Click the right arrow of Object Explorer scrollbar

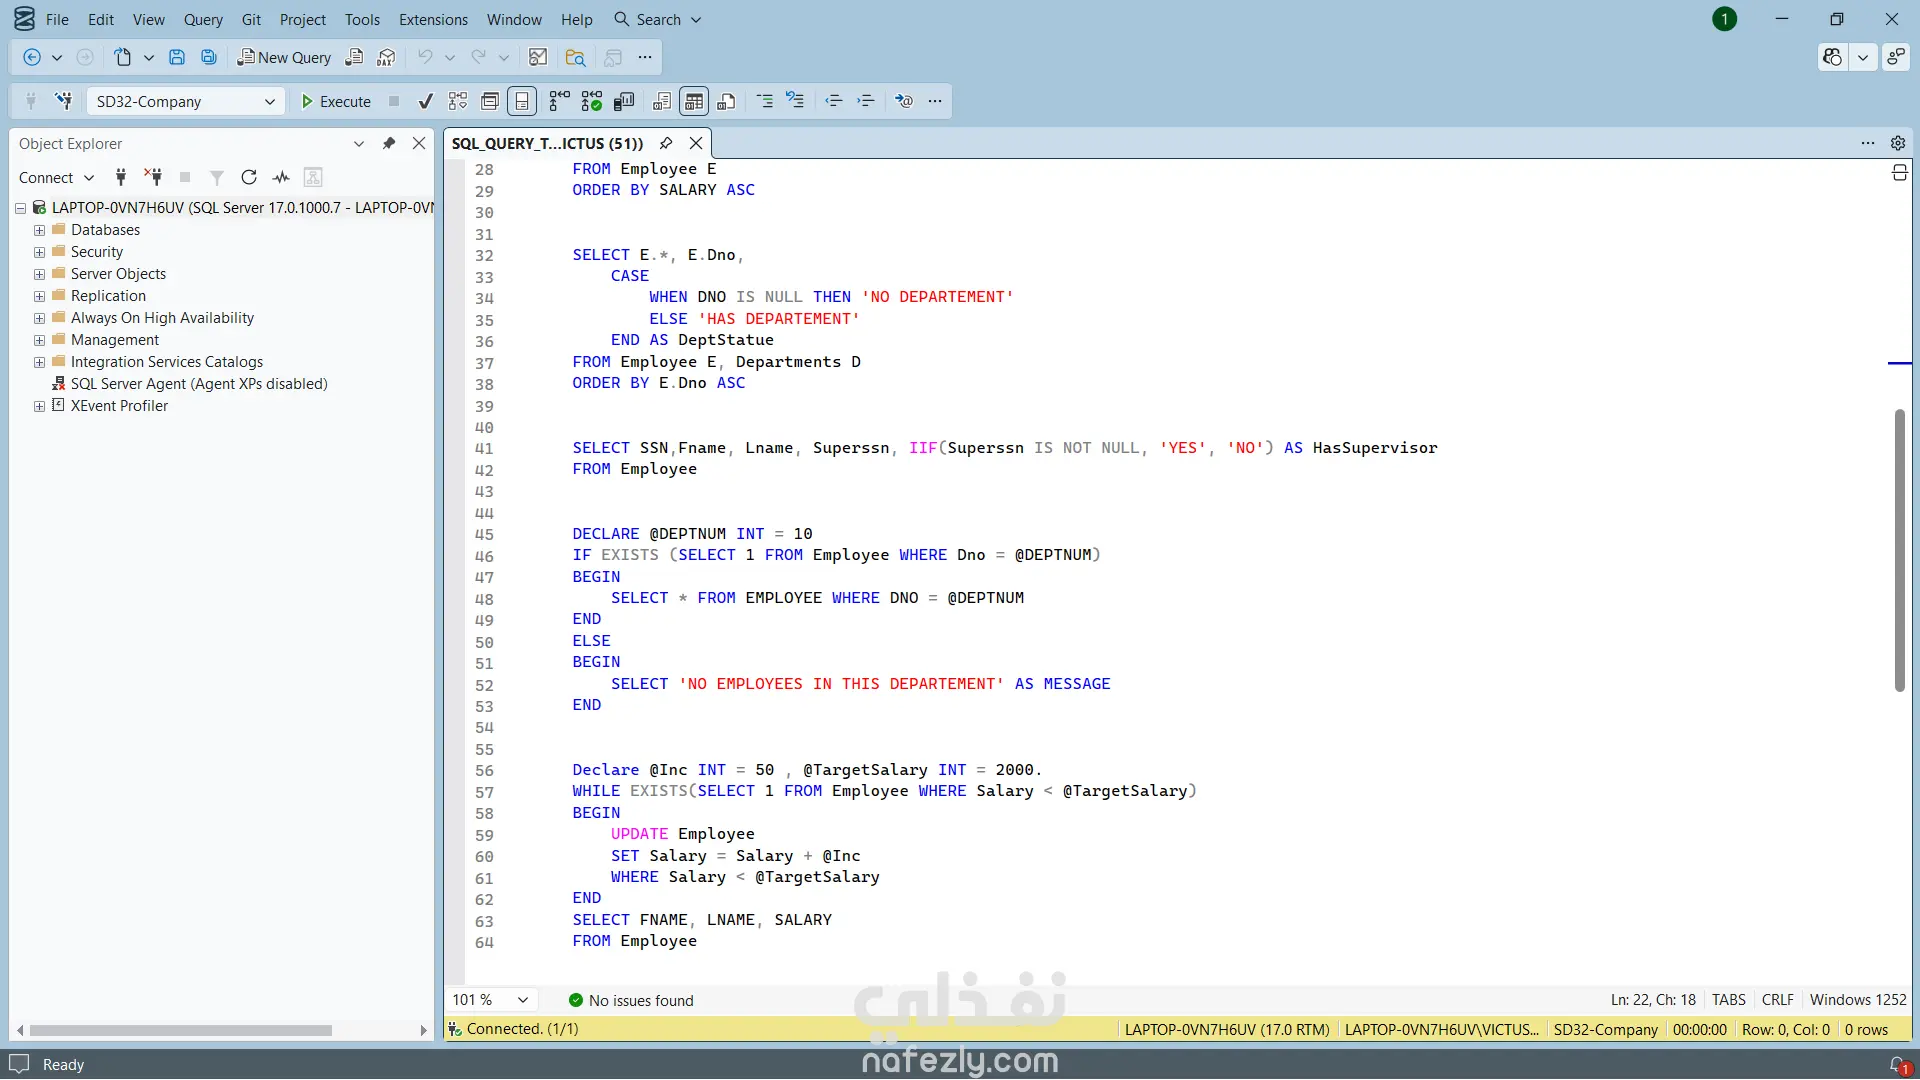click(423, 1030)
